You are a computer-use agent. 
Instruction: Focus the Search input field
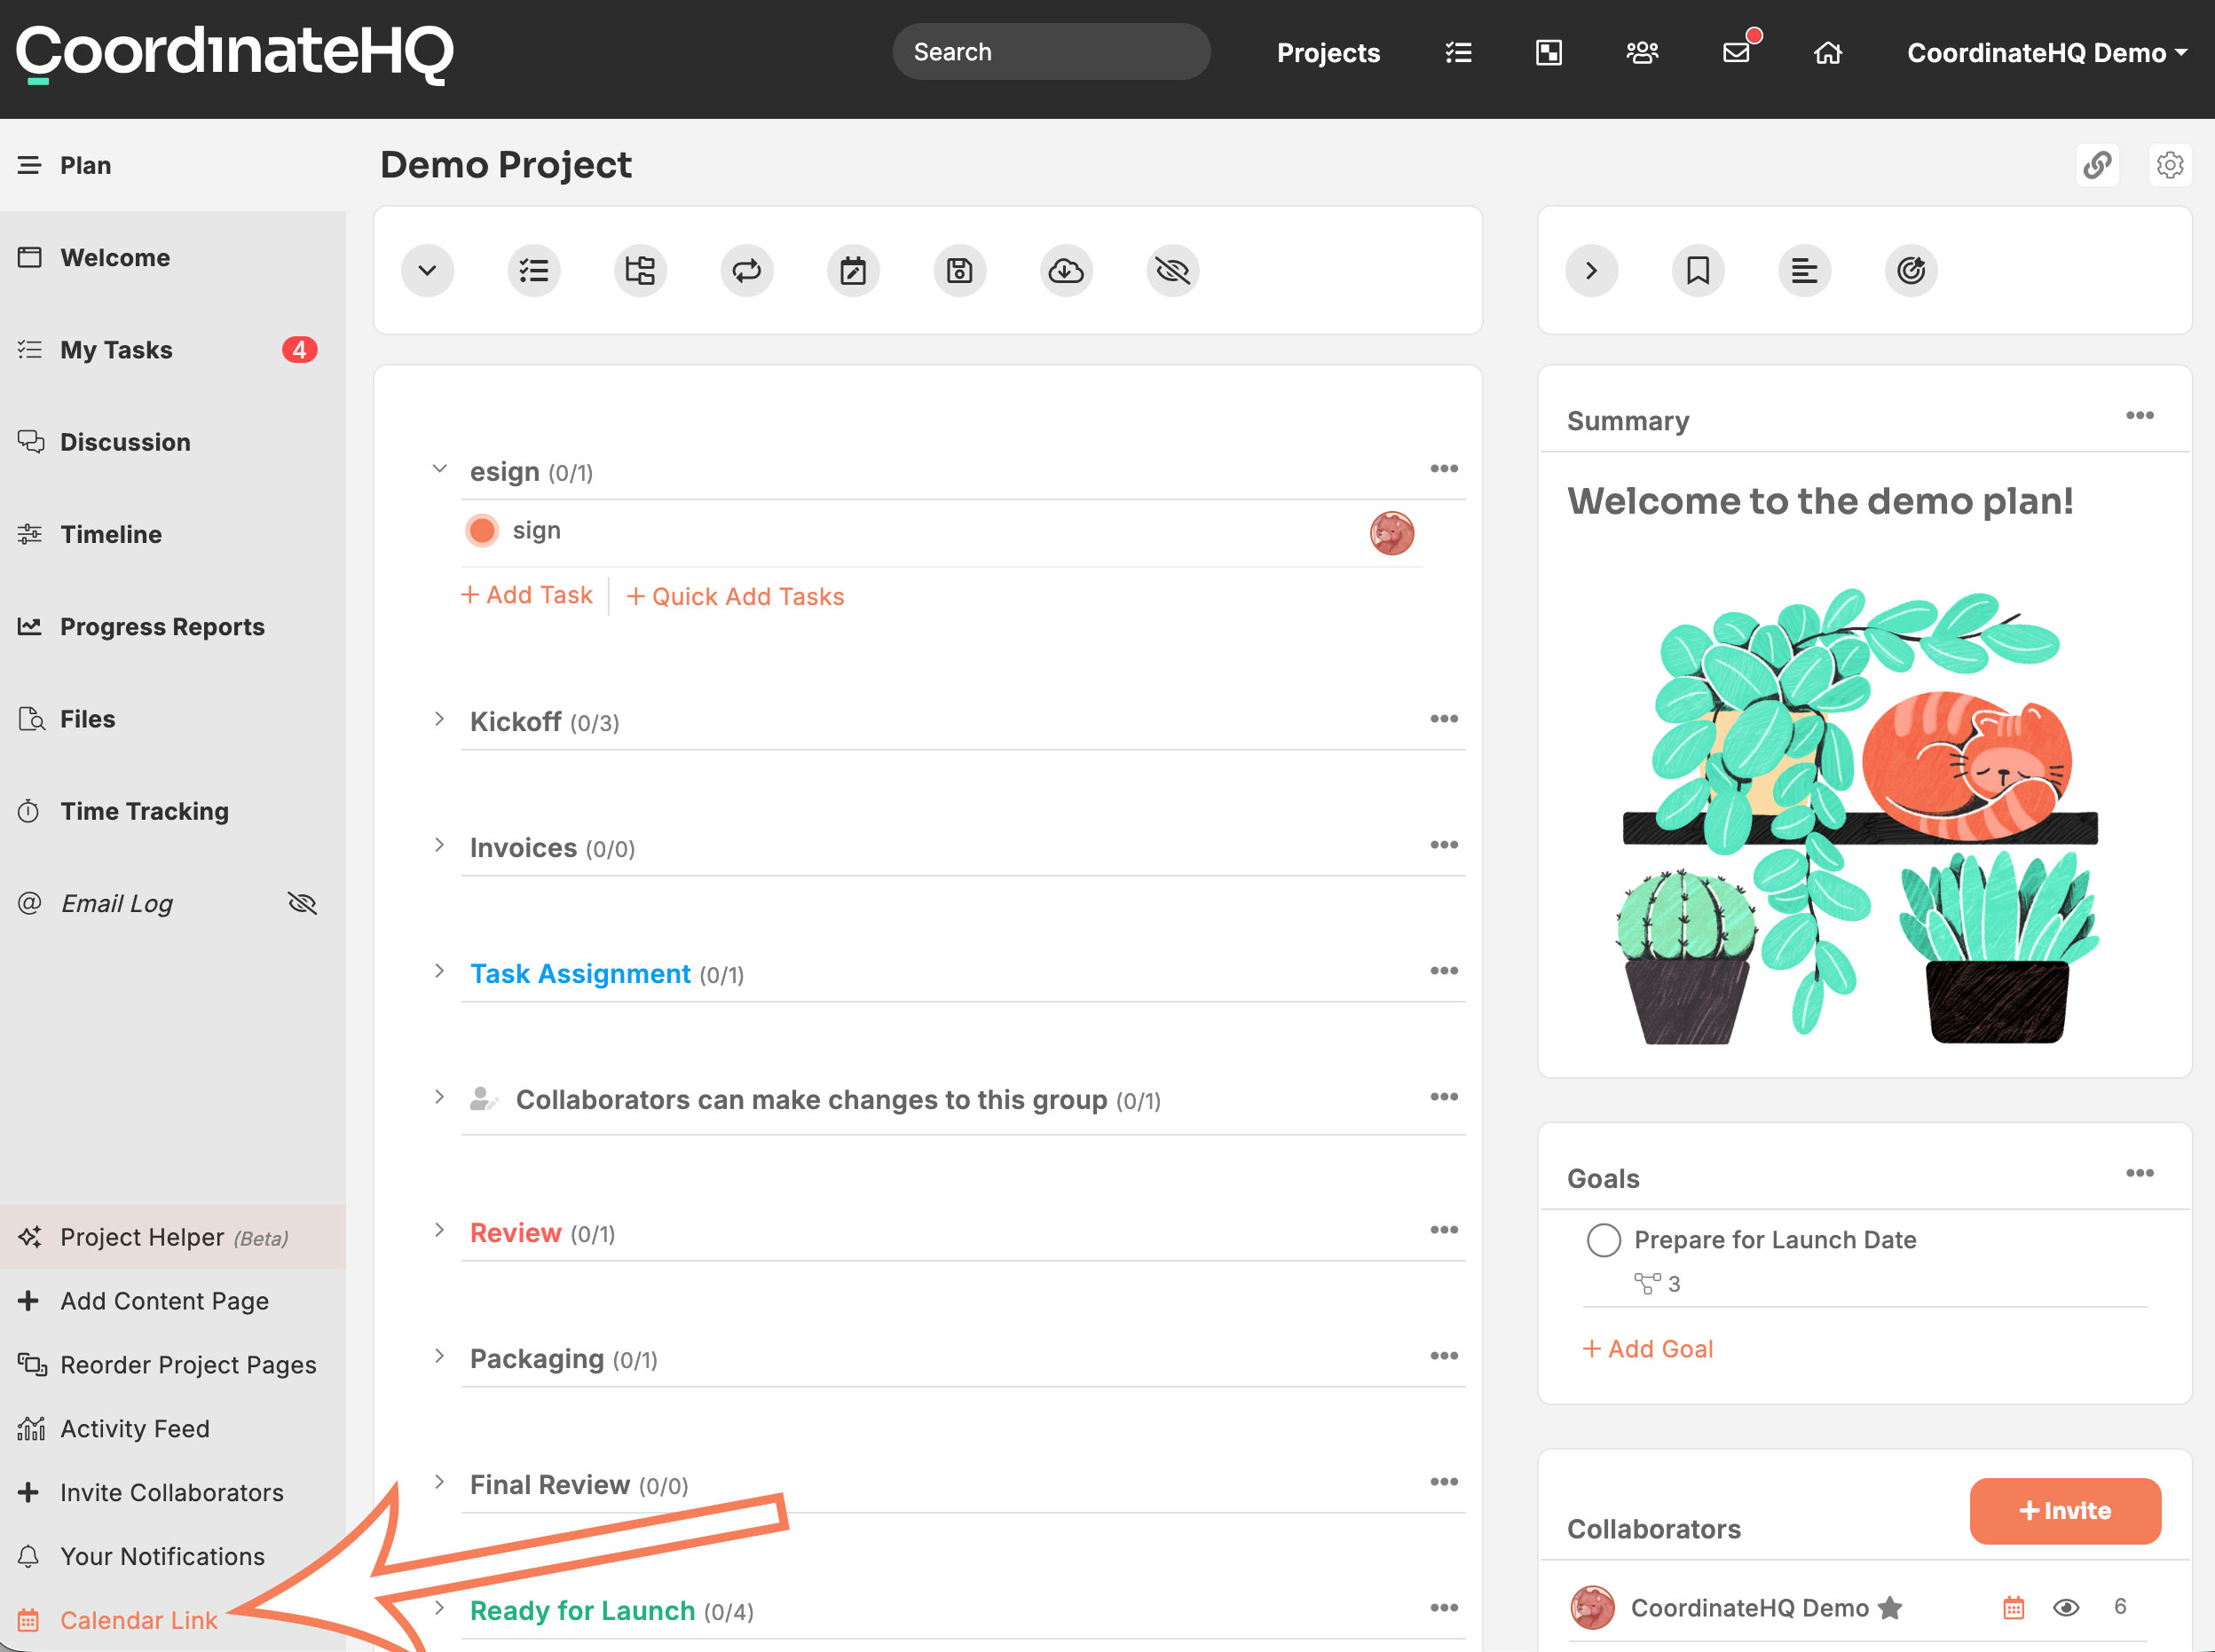(1051, 52)
